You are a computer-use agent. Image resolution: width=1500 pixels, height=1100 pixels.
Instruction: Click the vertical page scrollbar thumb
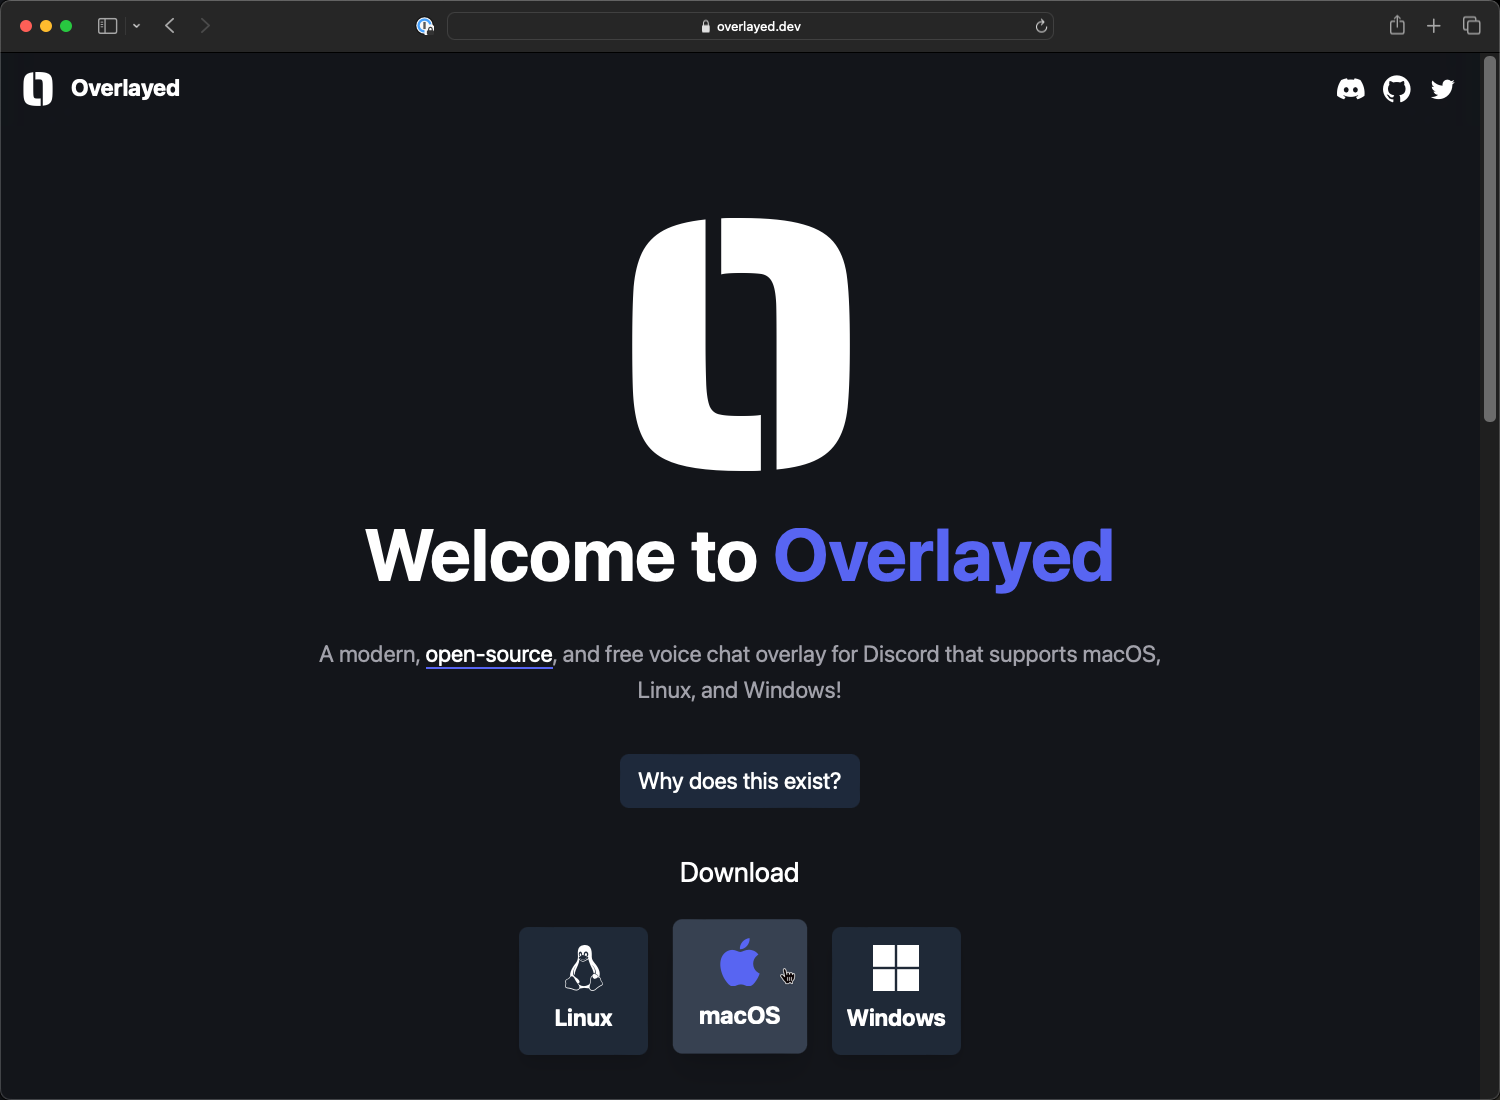pyautogui.click(x=1489, y=240)
